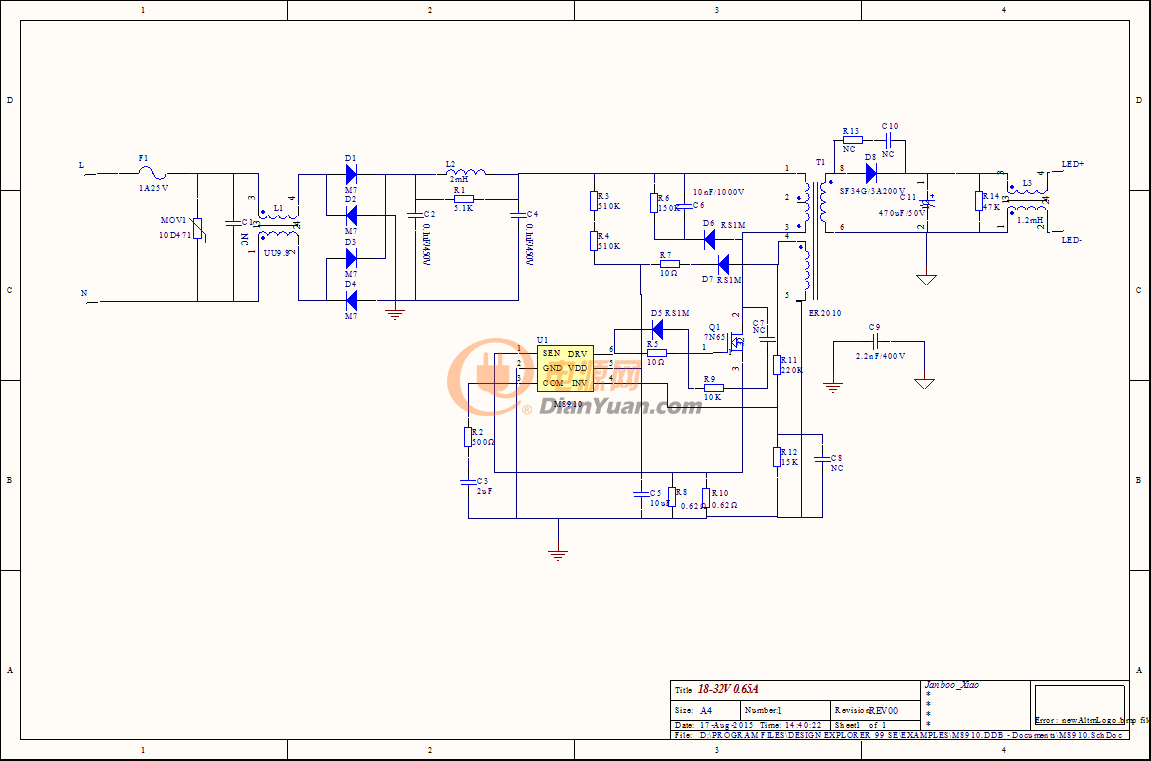Select diode D5 RS1M

click(657, 330)
